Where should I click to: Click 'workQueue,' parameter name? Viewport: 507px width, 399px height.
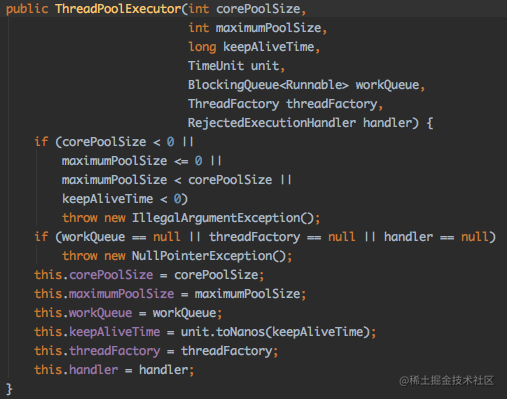(x=390, y=85)
